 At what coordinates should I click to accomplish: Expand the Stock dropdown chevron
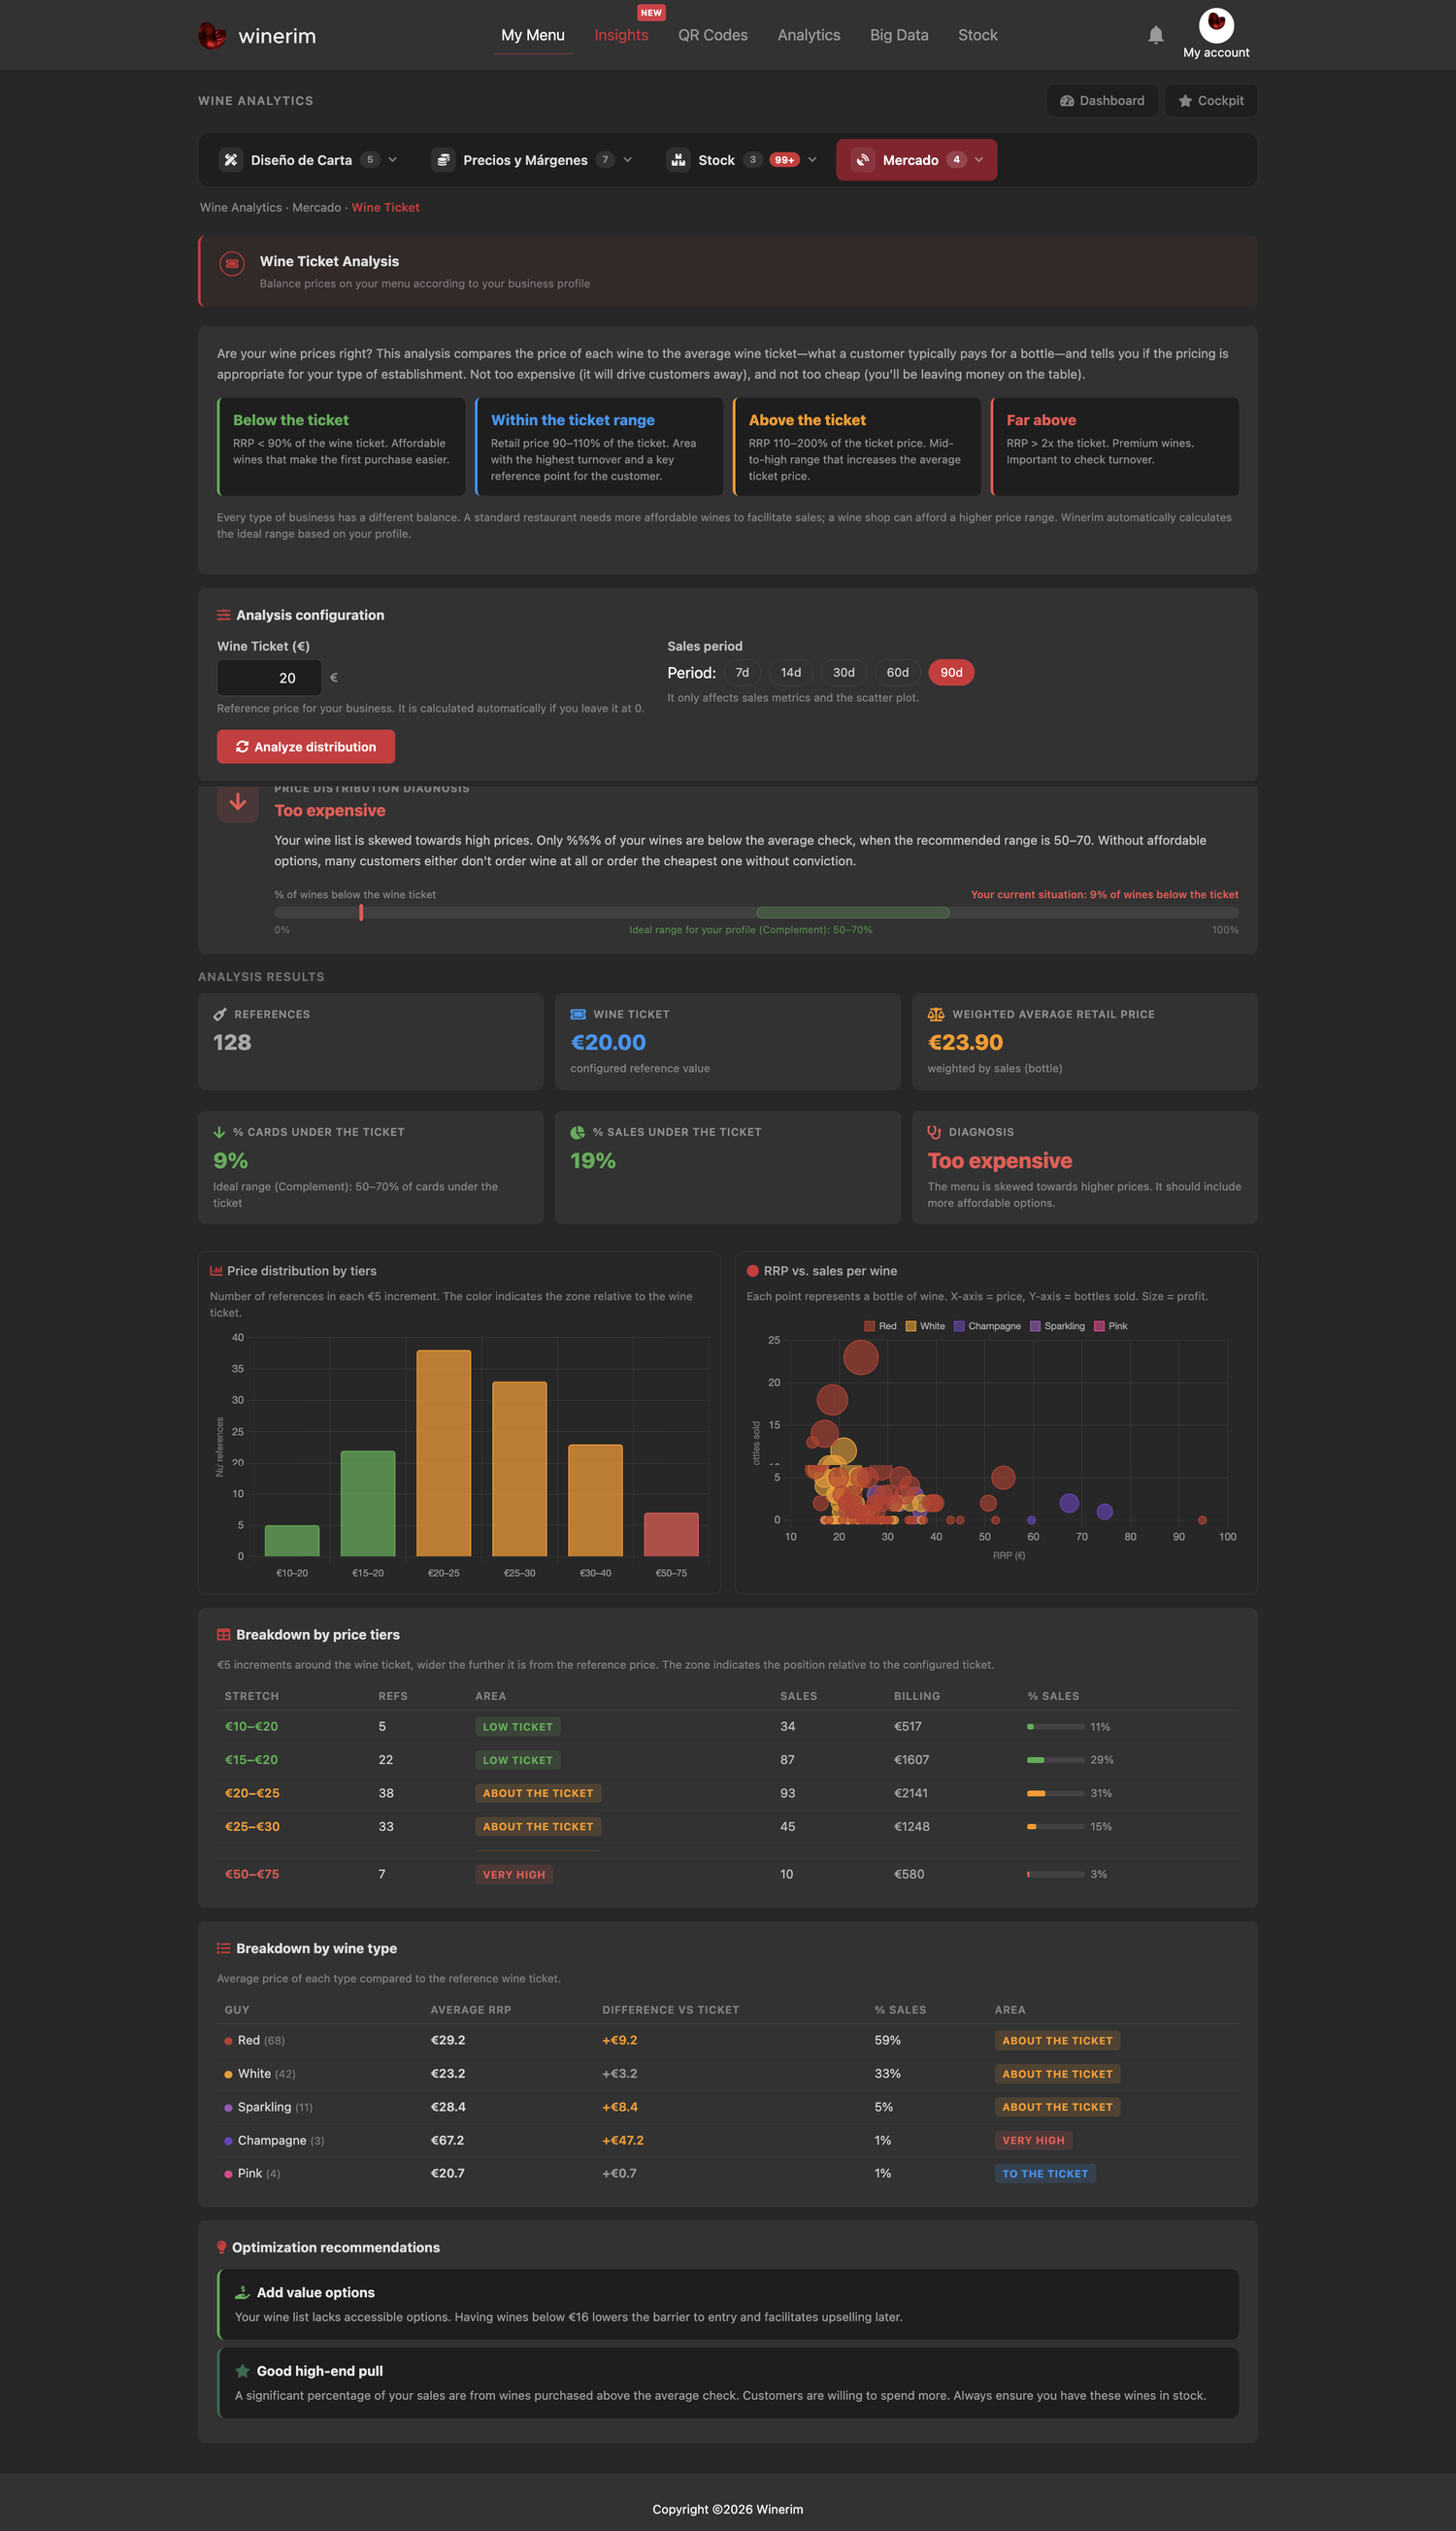812,160
